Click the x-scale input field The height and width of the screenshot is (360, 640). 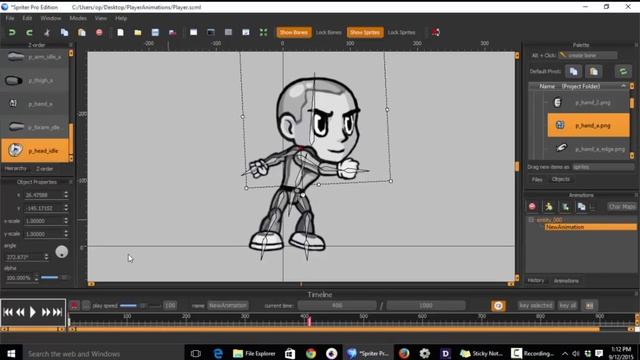[x=43, y=221]
